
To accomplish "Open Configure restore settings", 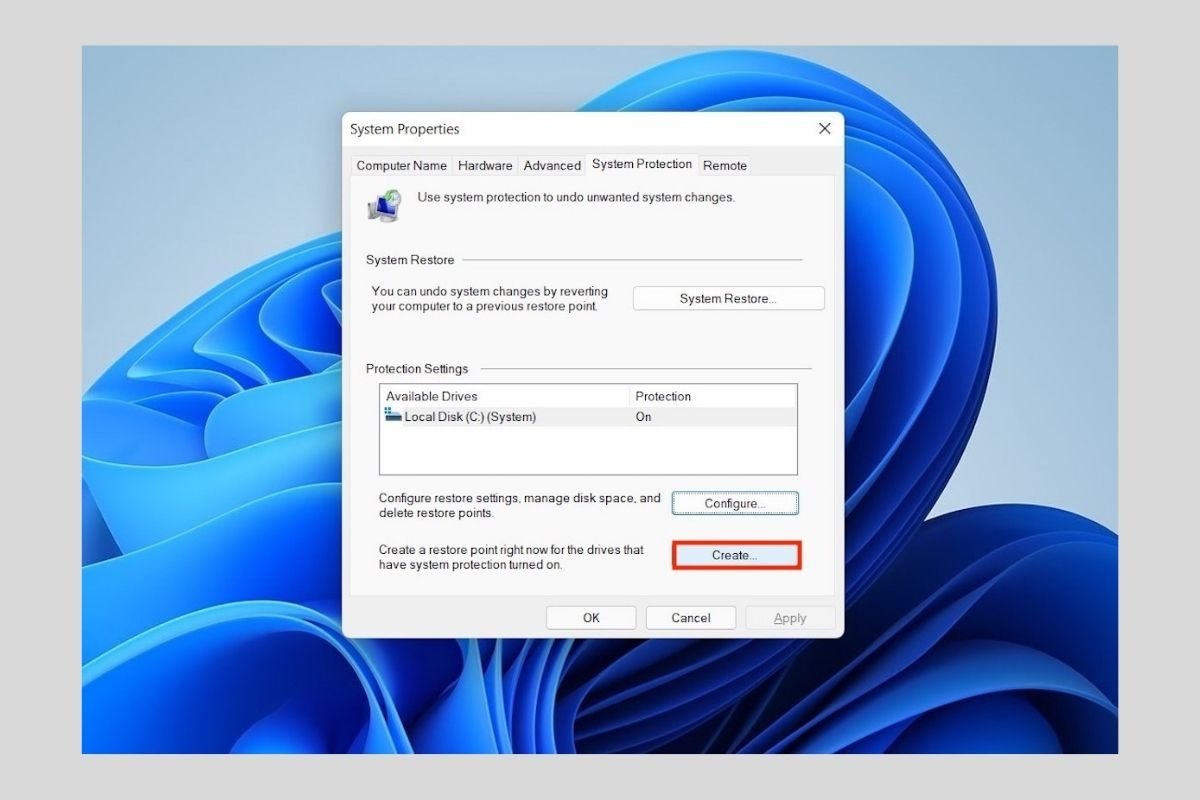I will pos(735,503).
